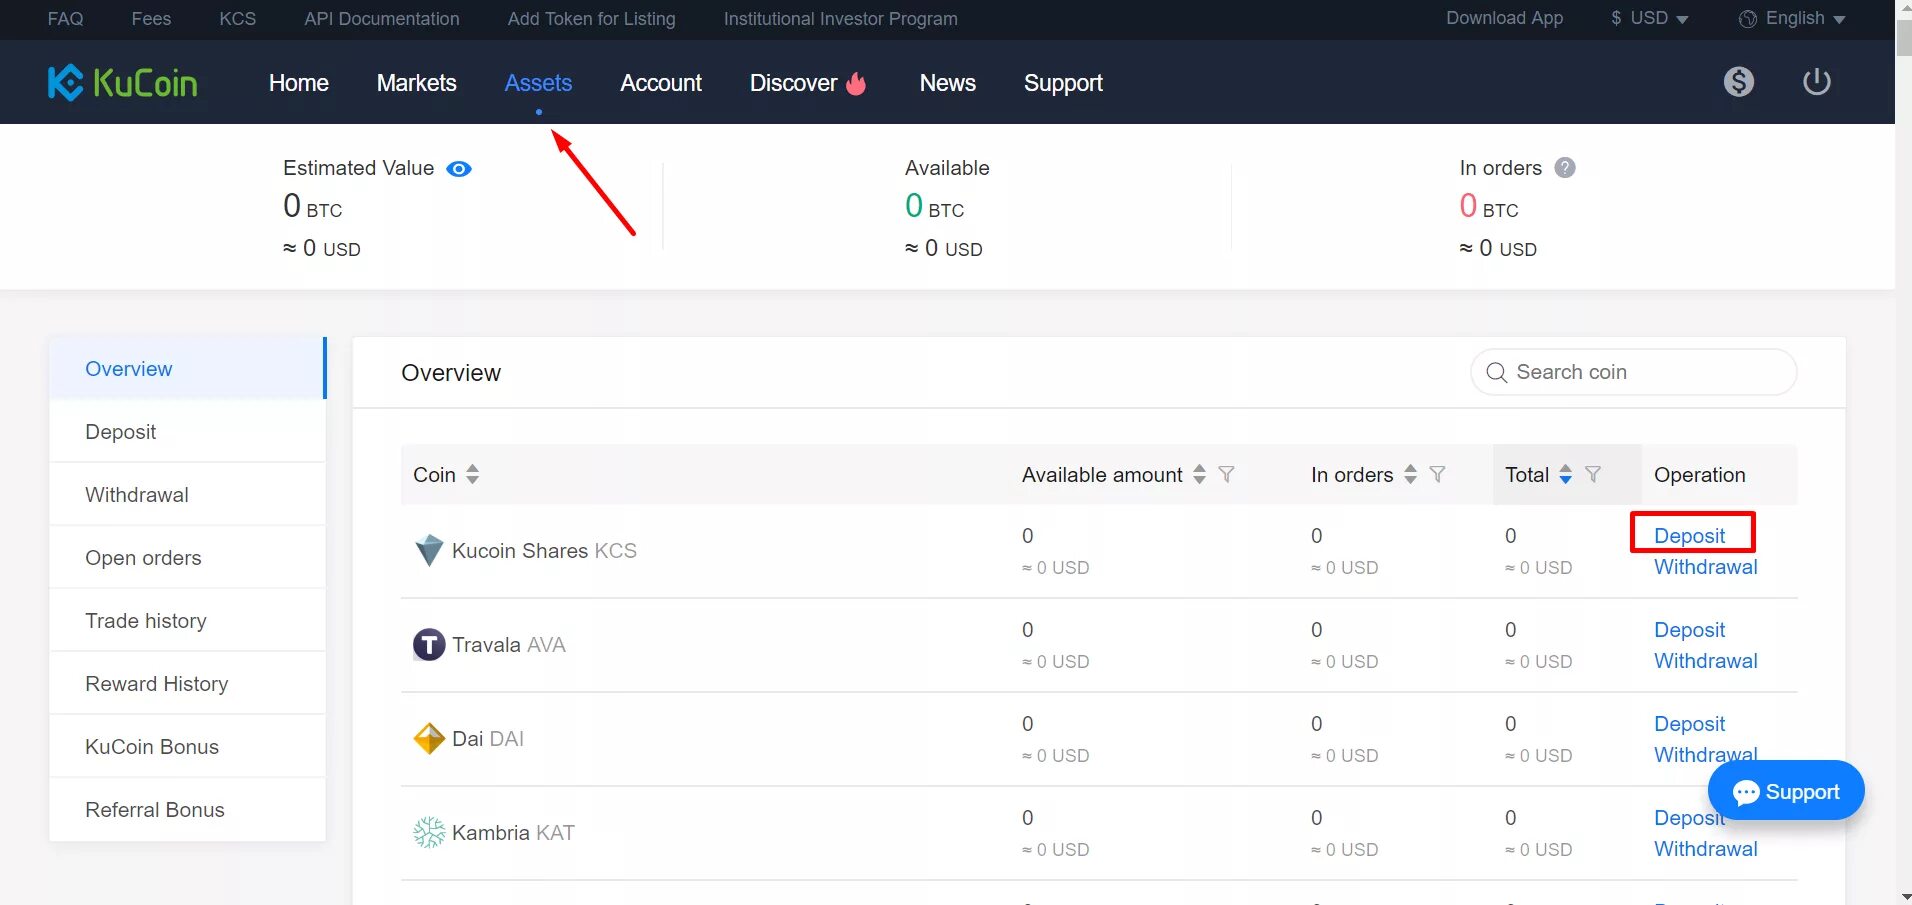The width and height of the screenshot is (1912, 905).
Task: Filter the In orders column
Action: pos(1437,475)
